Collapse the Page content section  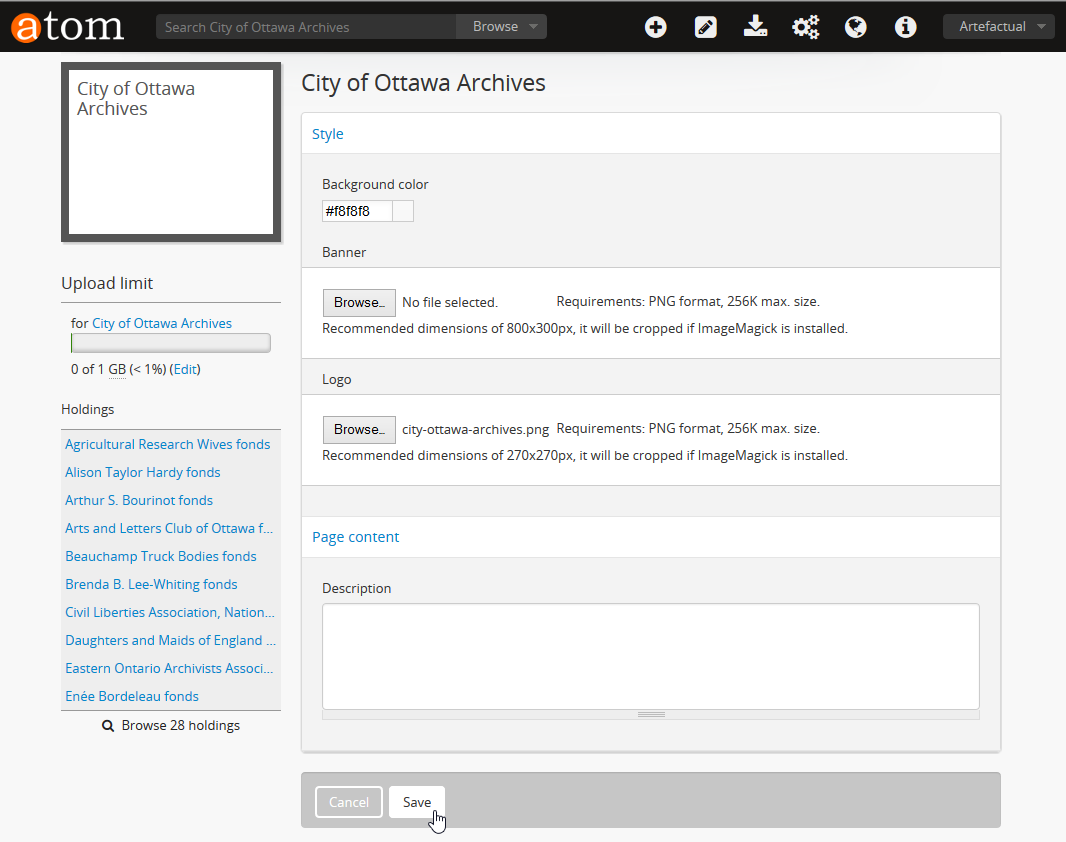click(x=355, y=537)
